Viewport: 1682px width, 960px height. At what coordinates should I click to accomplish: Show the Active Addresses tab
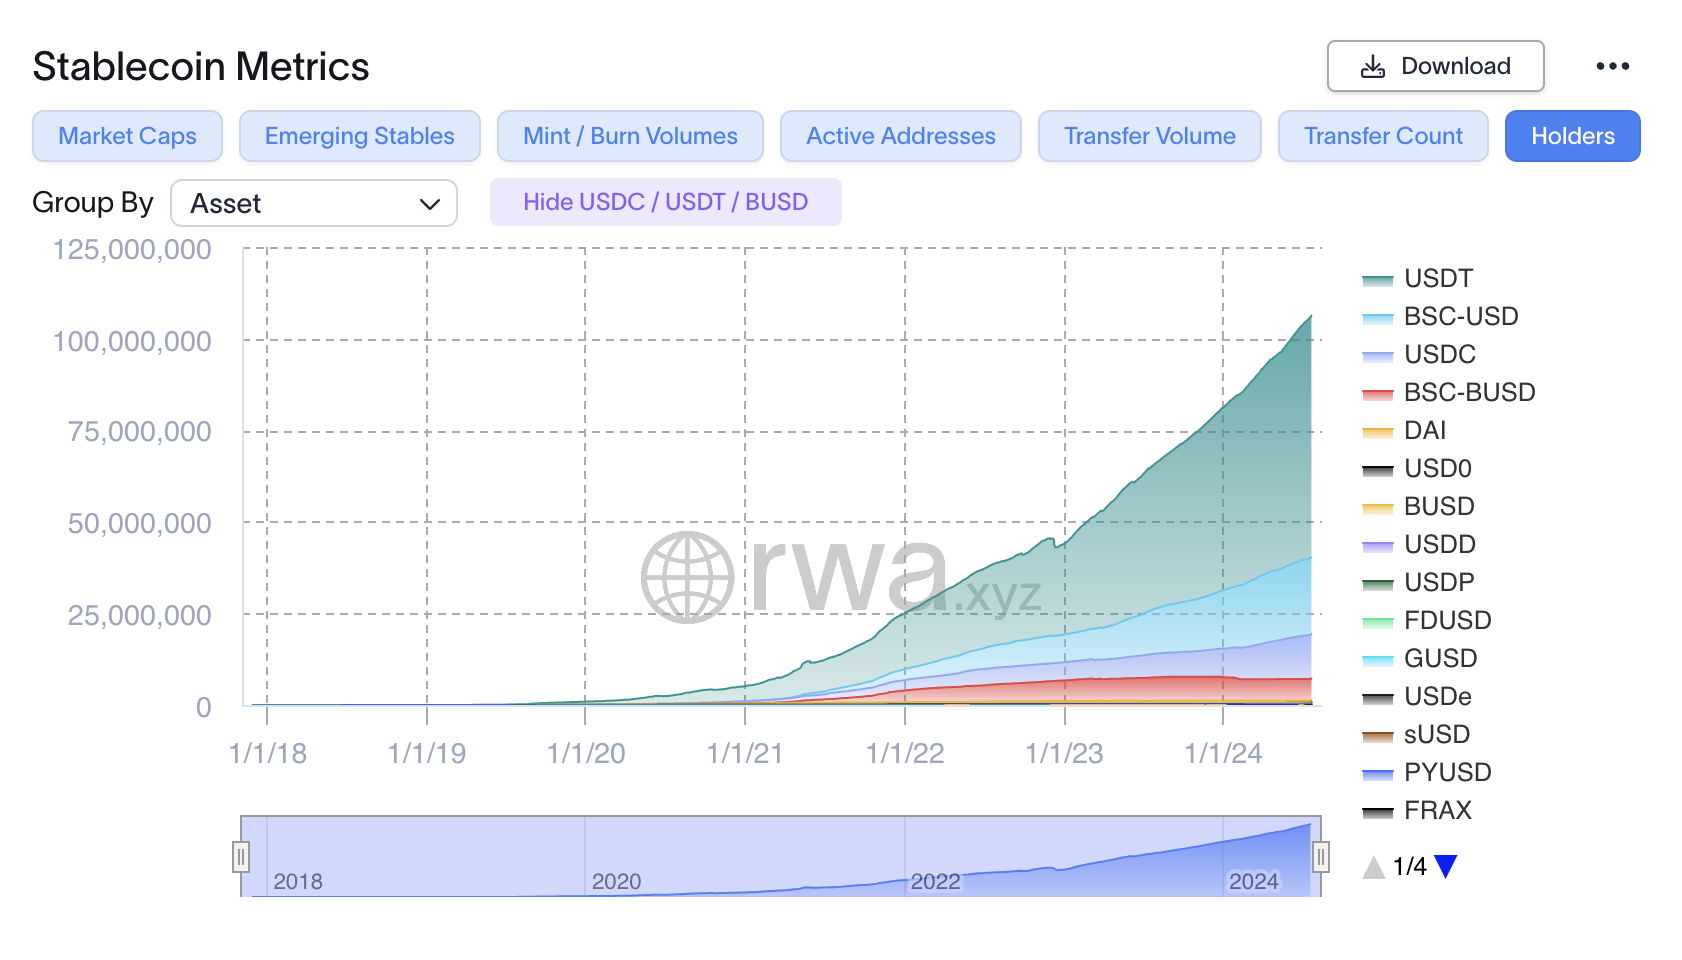click(x=901, y=136)
